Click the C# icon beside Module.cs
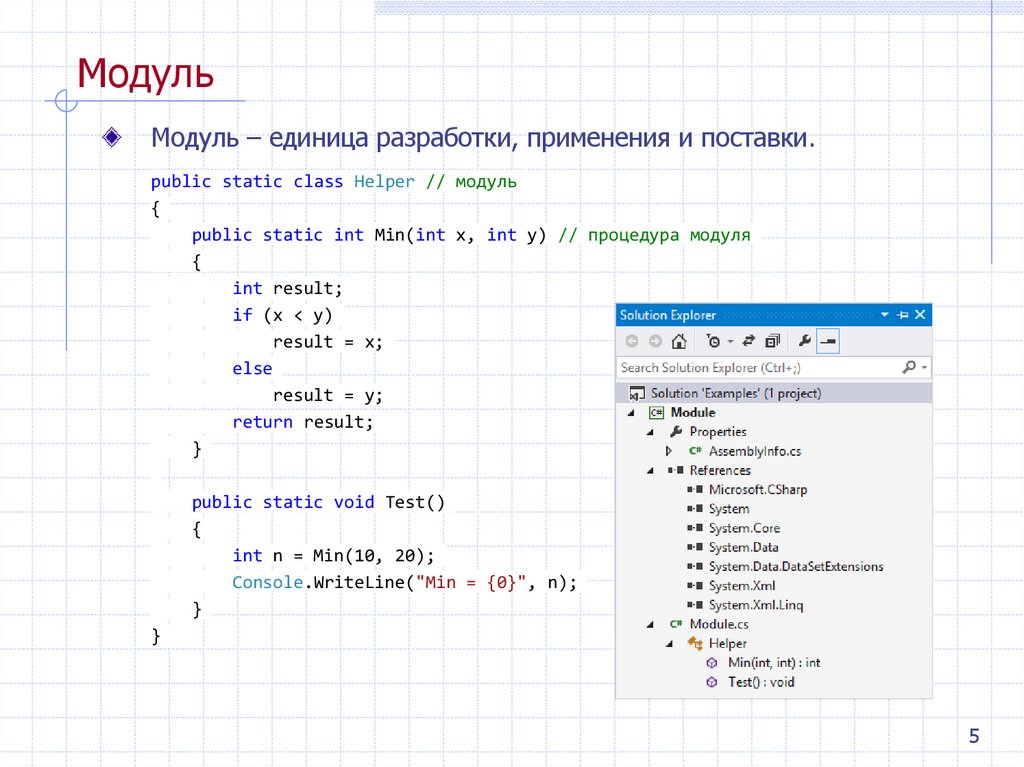The height and width of the screenshot is (767, 1024). (x=674, y=623)
